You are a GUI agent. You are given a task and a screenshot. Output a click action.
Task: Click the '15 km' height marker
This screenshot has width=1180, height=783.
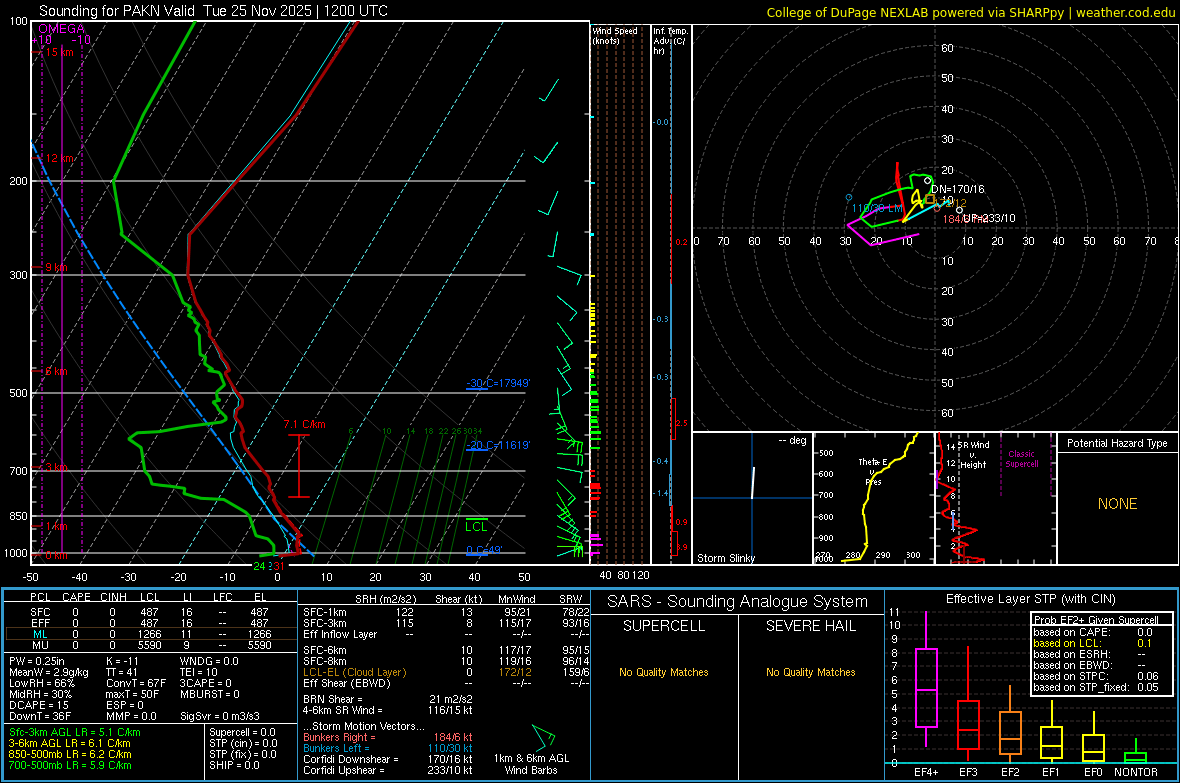coord(59,52)
